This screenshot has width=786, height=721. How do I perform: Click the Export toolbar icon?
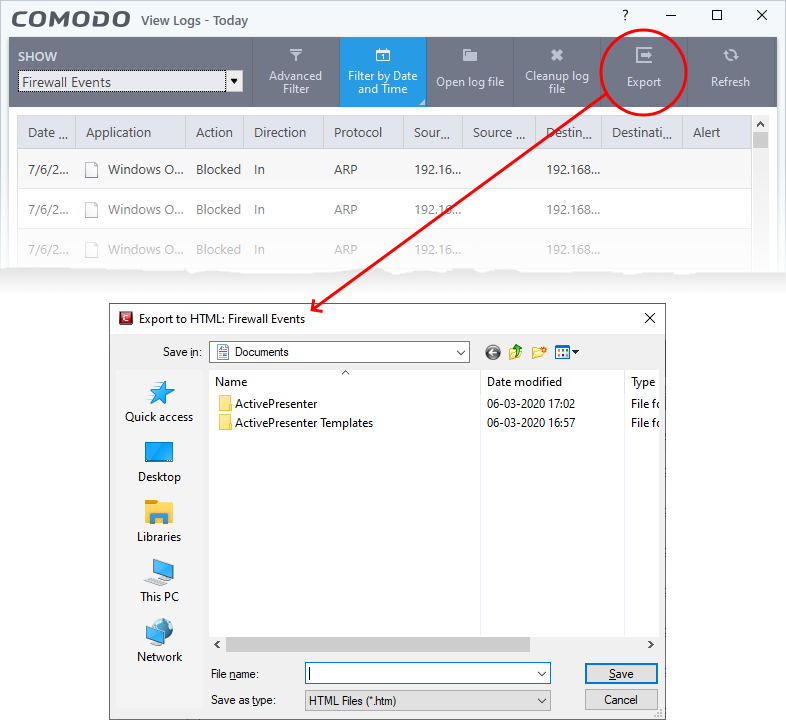643,70
